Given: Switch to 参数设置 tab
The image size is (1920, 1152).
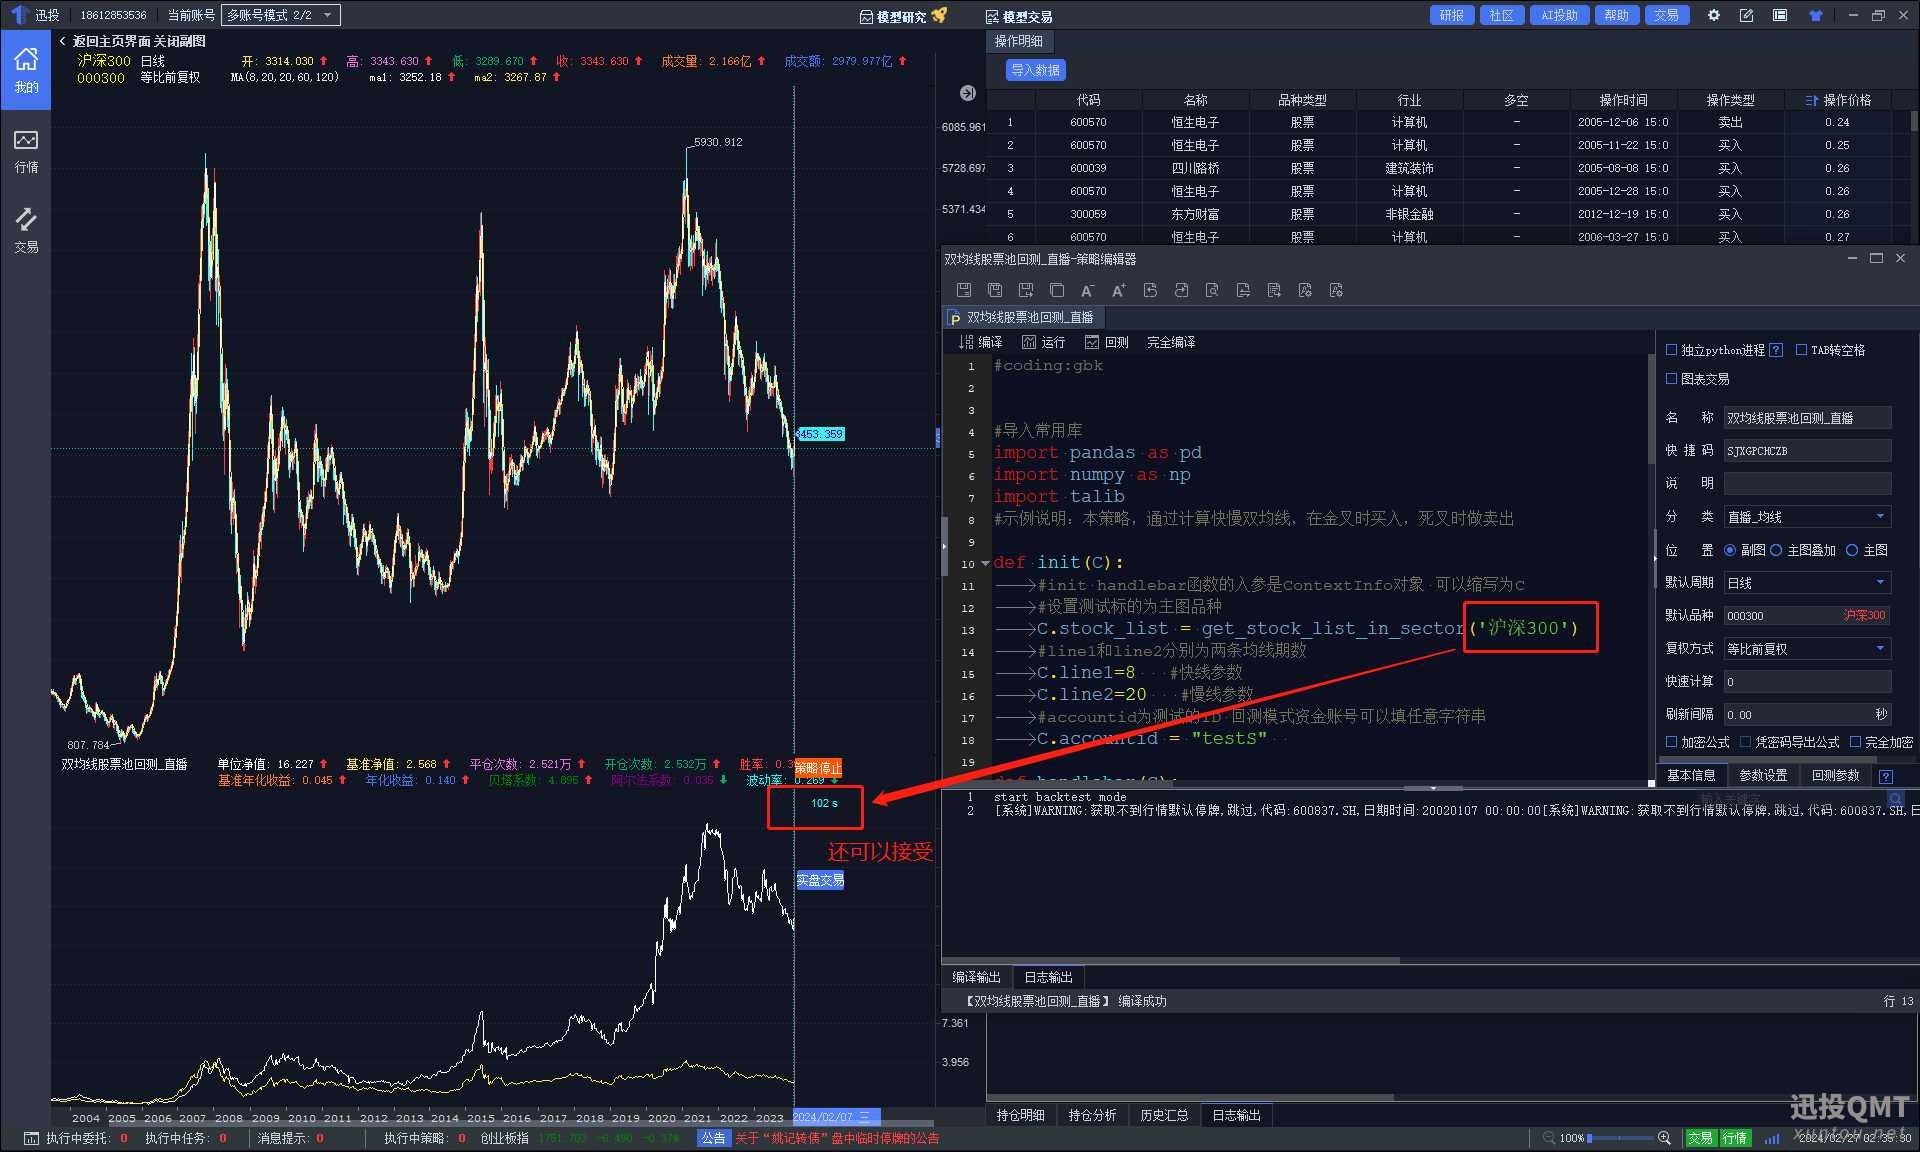Looking at the screenshot, I should point(1763,775).
